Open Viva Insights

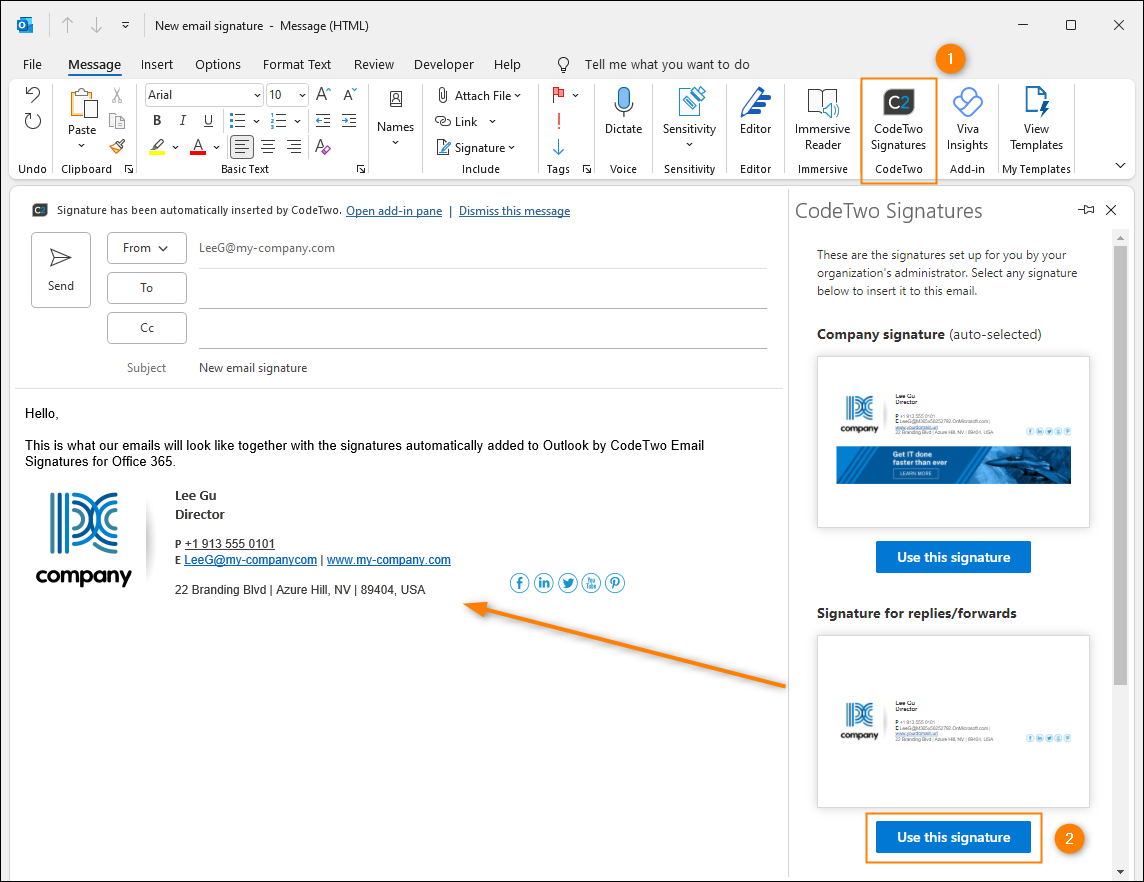(x=966, y=118)
